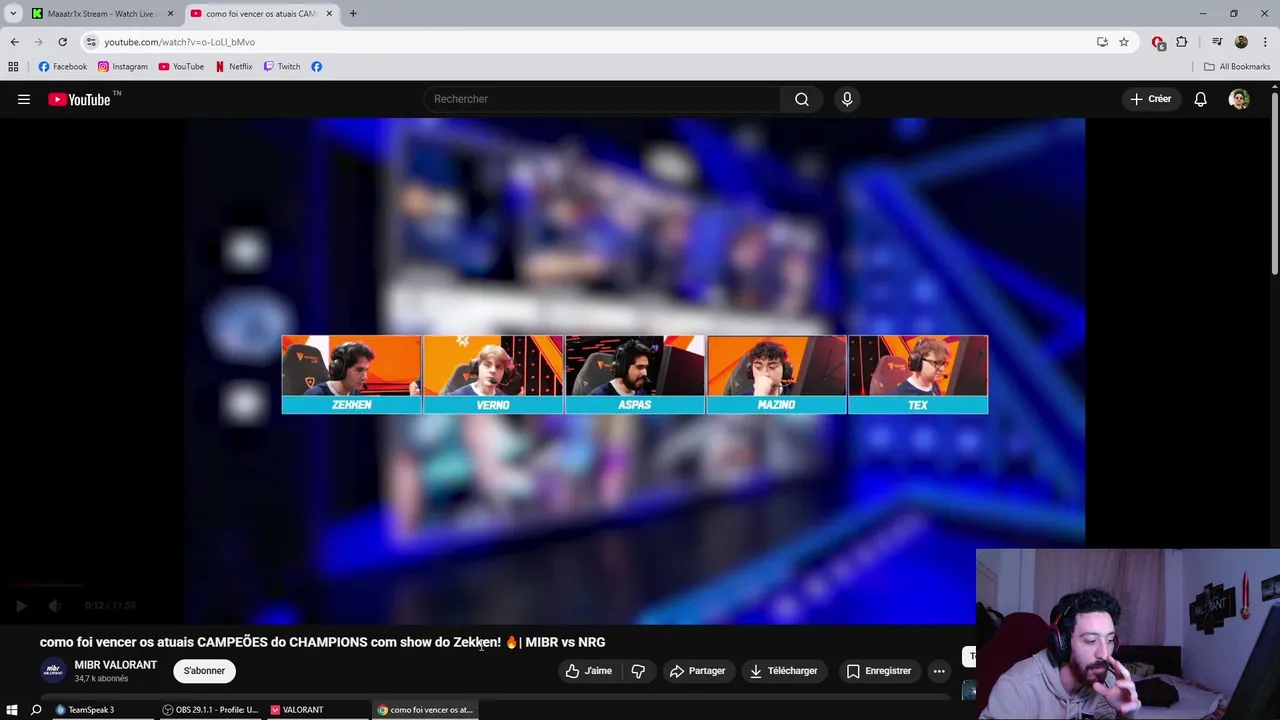1280x720 pixels.
Task: Click the 34,7 k abonnés text
Action: click(101, 679)
